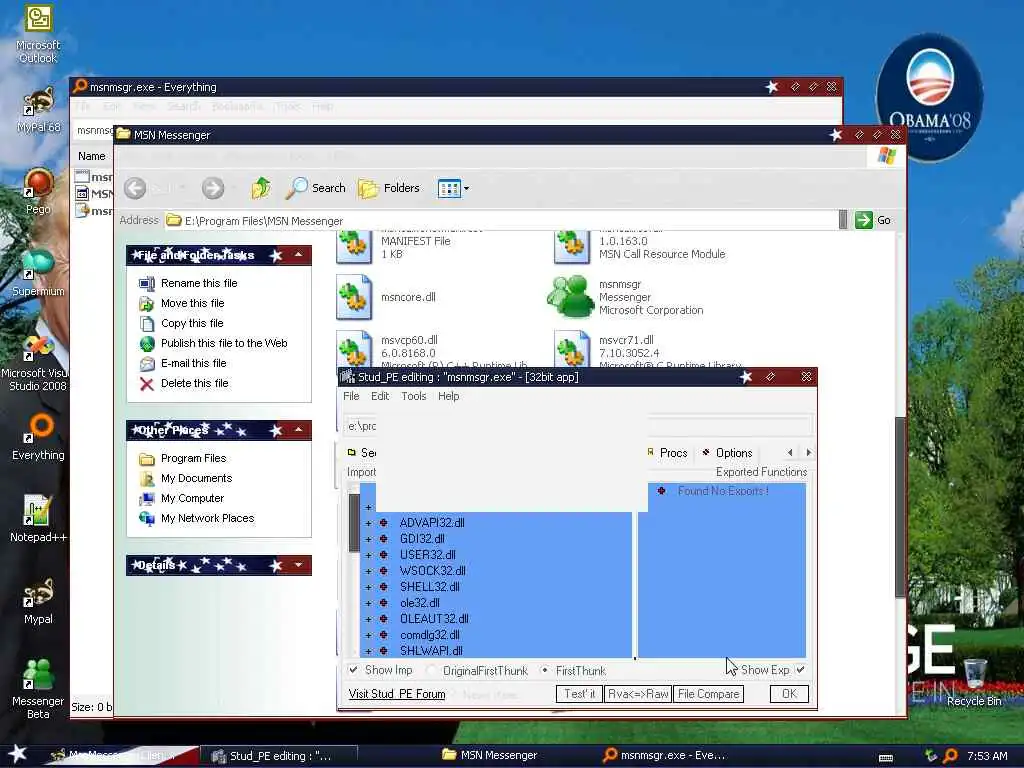Click Move this file task
1024x768 pixels.
192,303
